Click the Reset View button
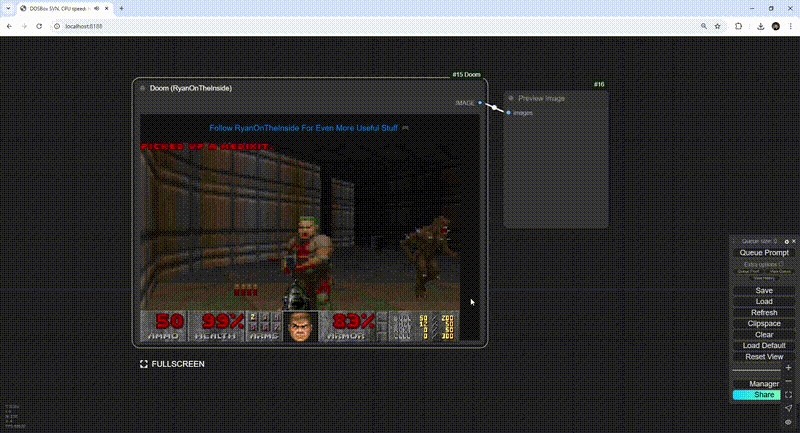Viewport: 800px width, 433px height. coord(764,356)
